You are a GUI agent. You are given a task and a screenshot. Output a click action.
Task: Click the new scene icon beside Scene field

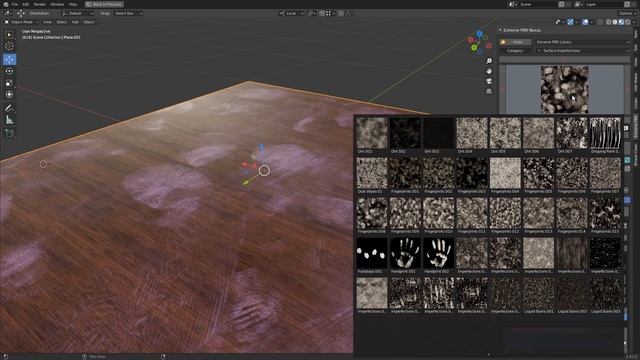point(561,4)
